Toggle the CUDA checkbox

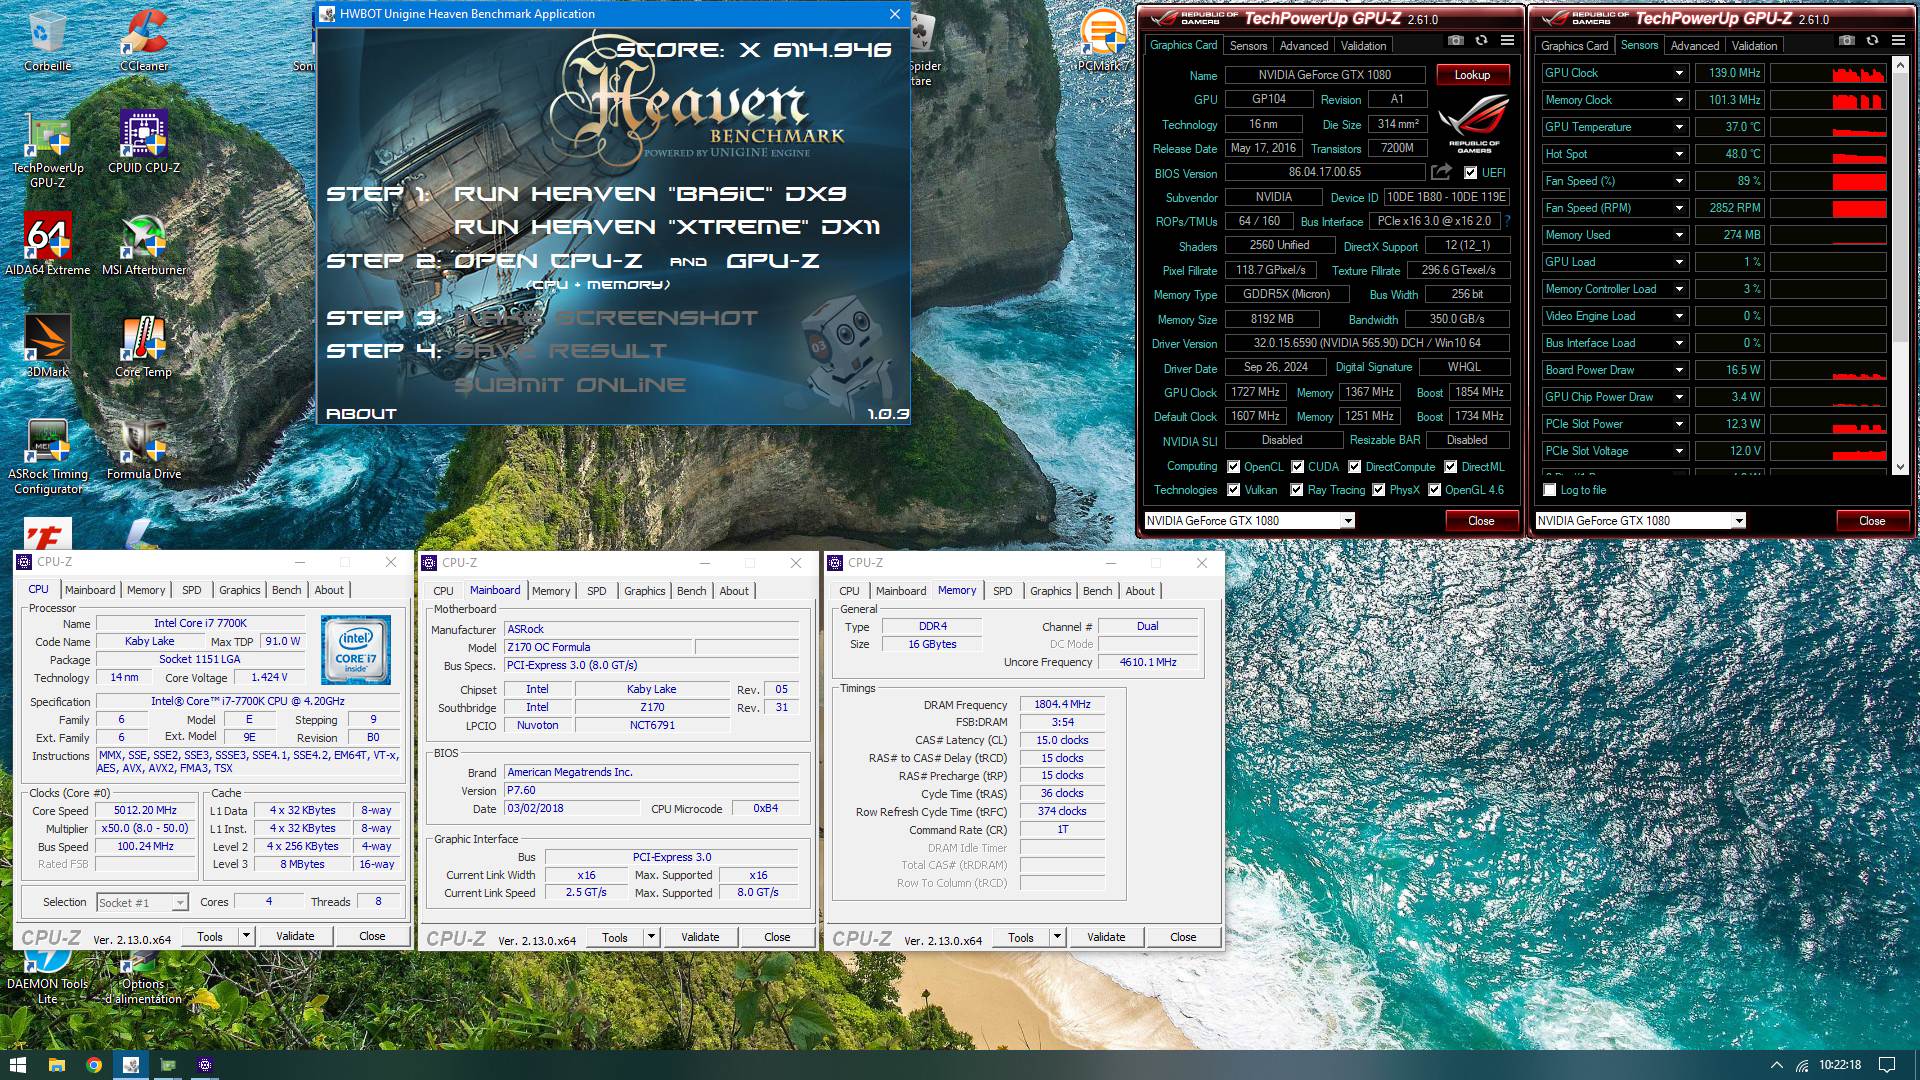click(1298, 467)
